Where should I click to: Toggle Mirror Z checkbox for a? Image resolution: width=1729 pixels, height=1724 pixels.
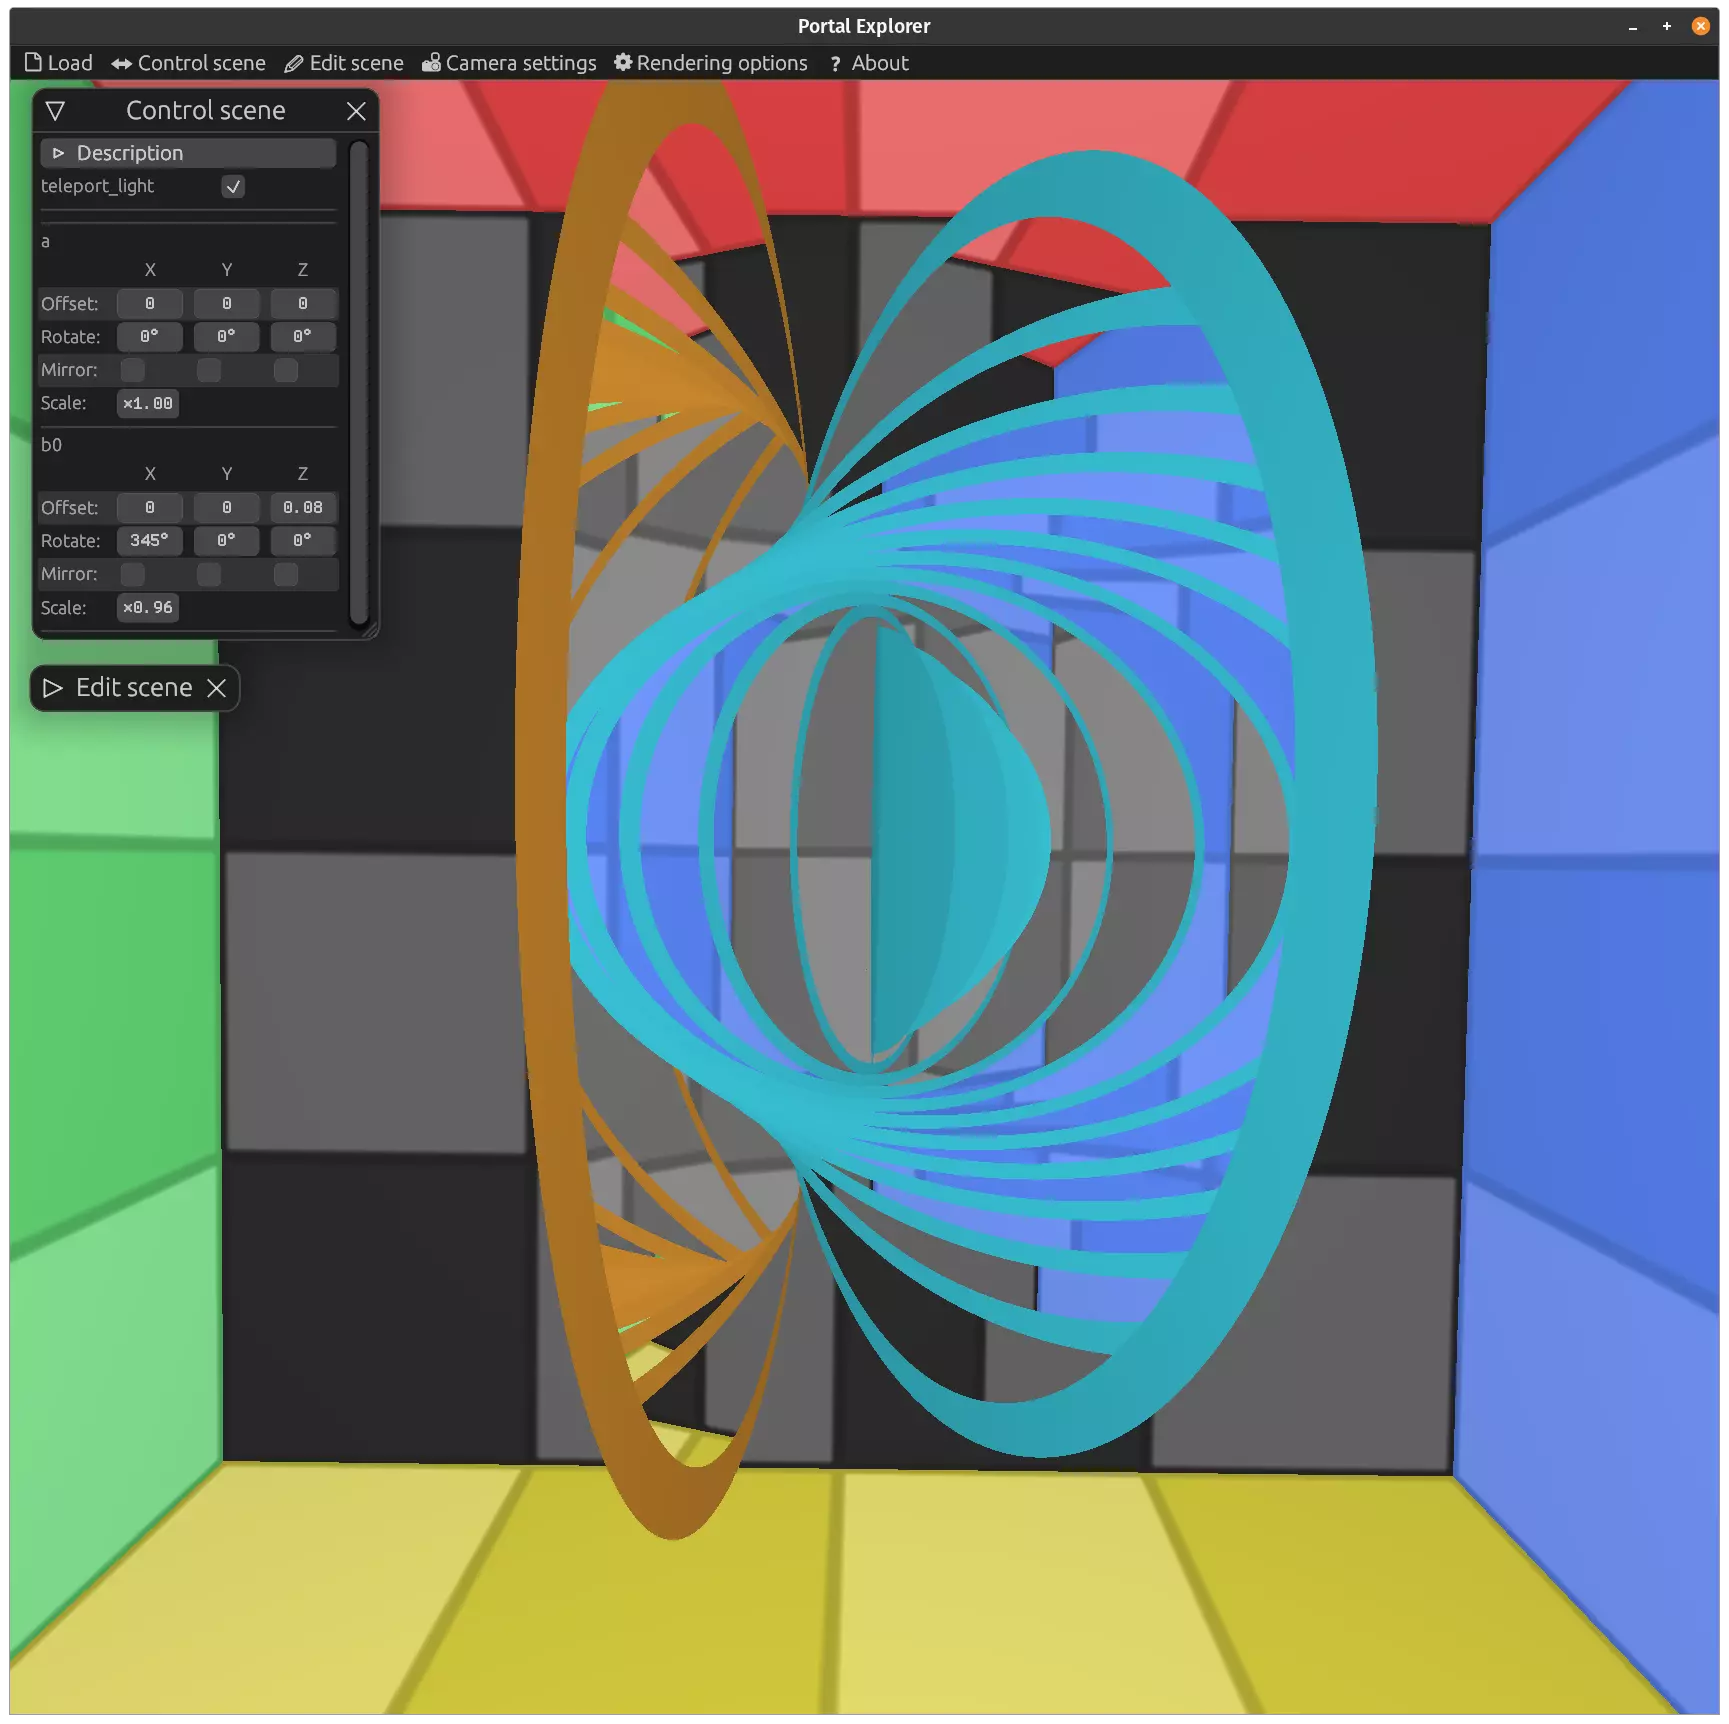pos(286,370)
